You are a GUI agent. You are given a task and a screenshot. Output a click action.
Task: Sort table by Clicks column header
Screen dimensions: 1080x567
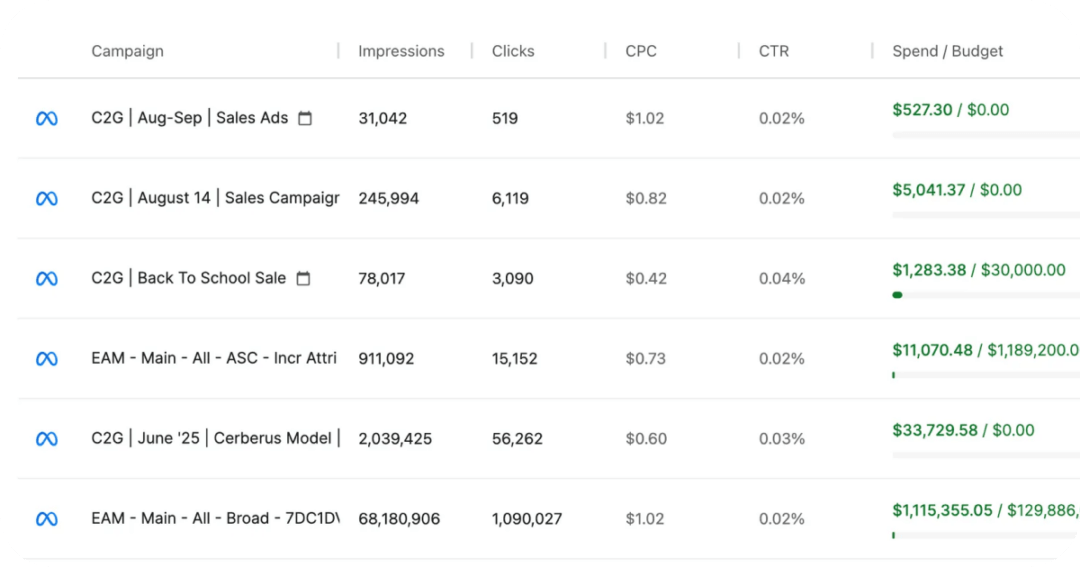coord(513,51)
